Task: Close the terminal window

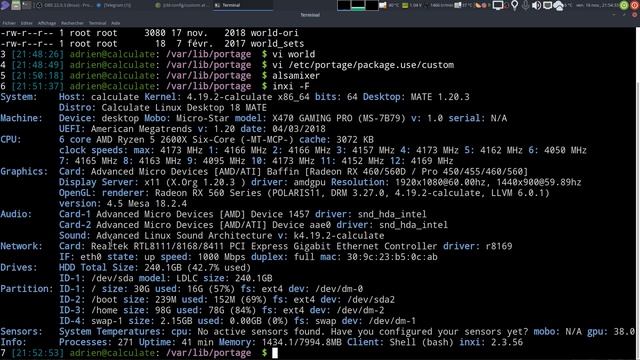Action: [634, 15]
